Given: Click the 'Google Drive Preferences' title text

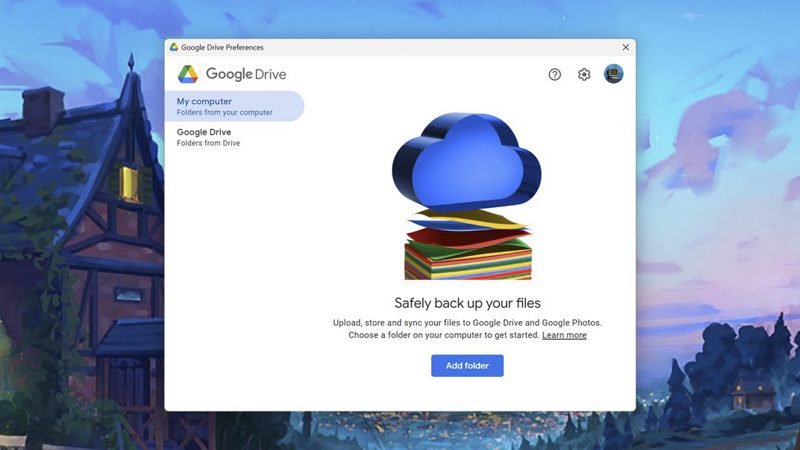Looking at the screenshot, I should (222, 47).
